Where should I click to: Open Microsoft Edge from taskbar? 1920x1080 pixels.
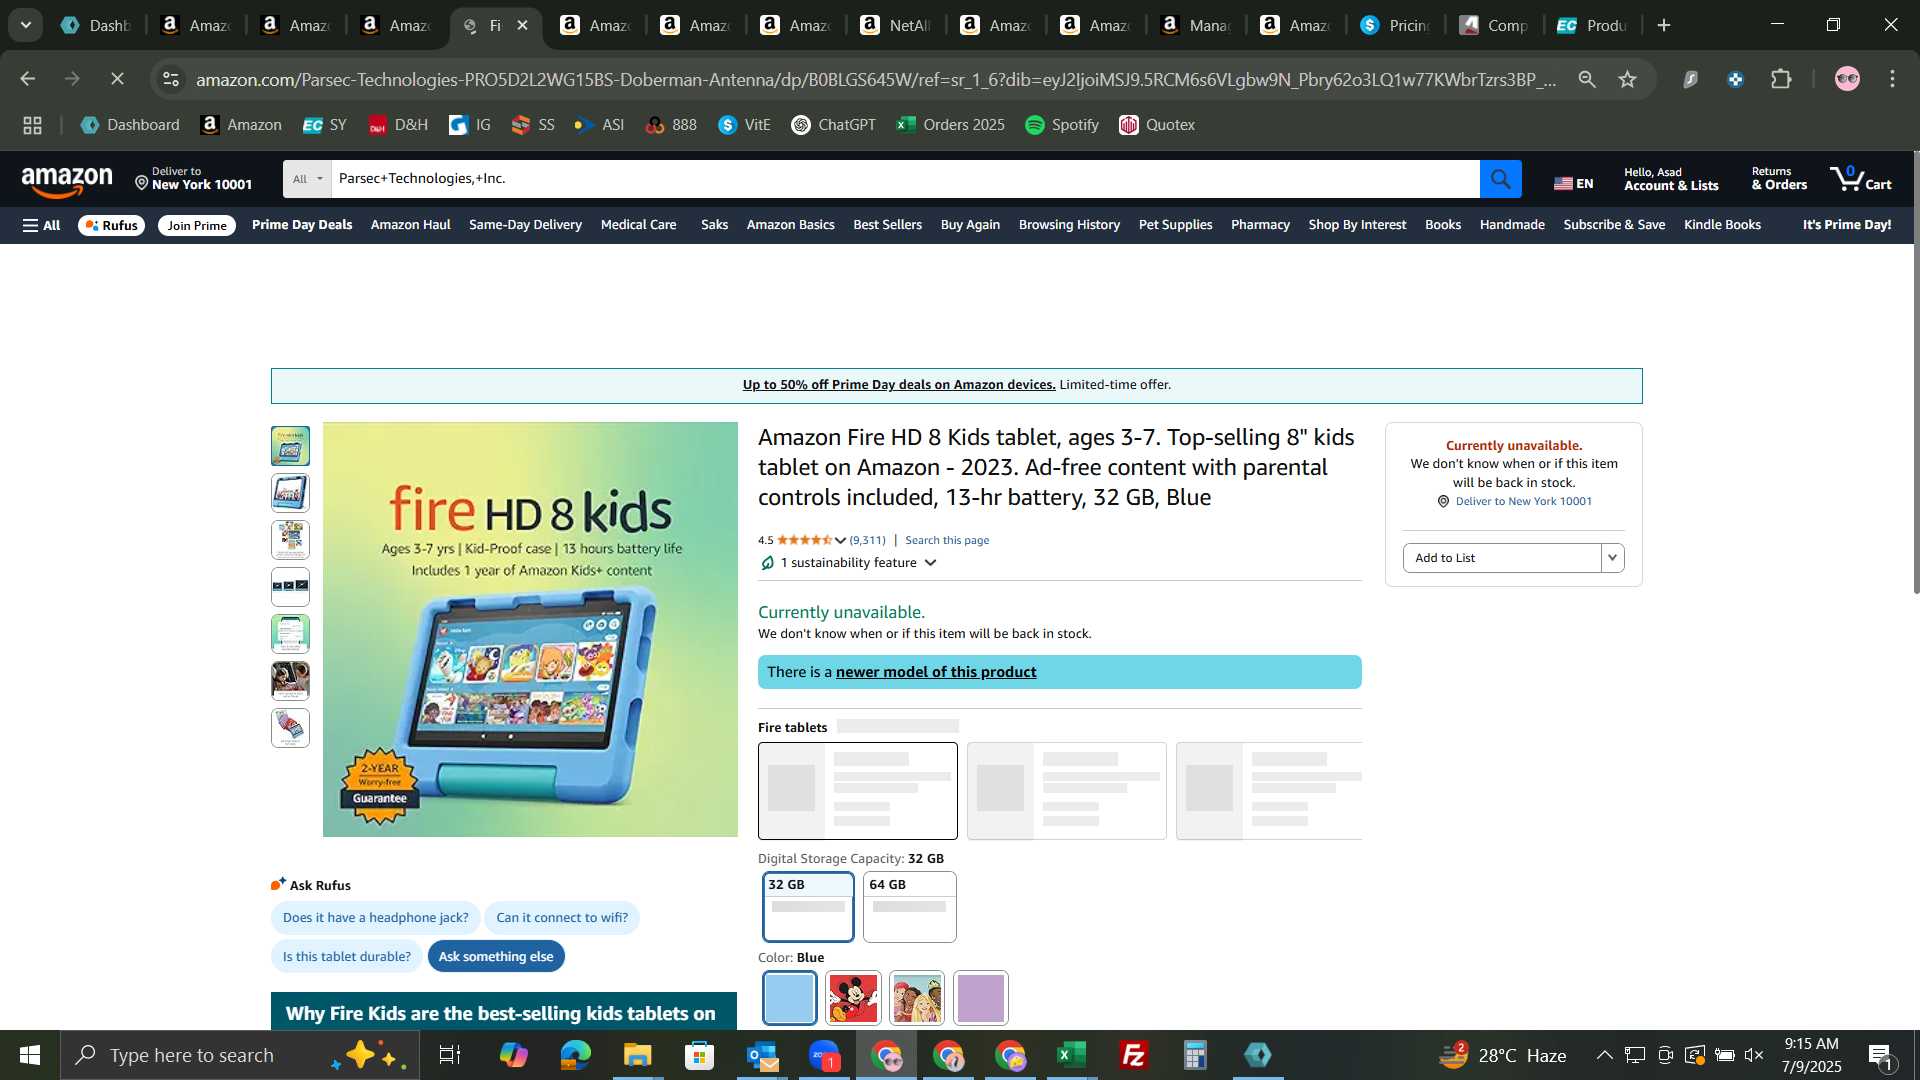pos(575,1055)
